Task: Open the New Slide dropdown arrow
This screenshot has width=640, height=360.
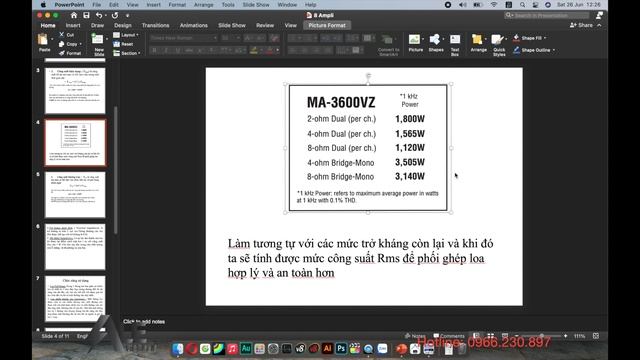Action: click(107, 39)
